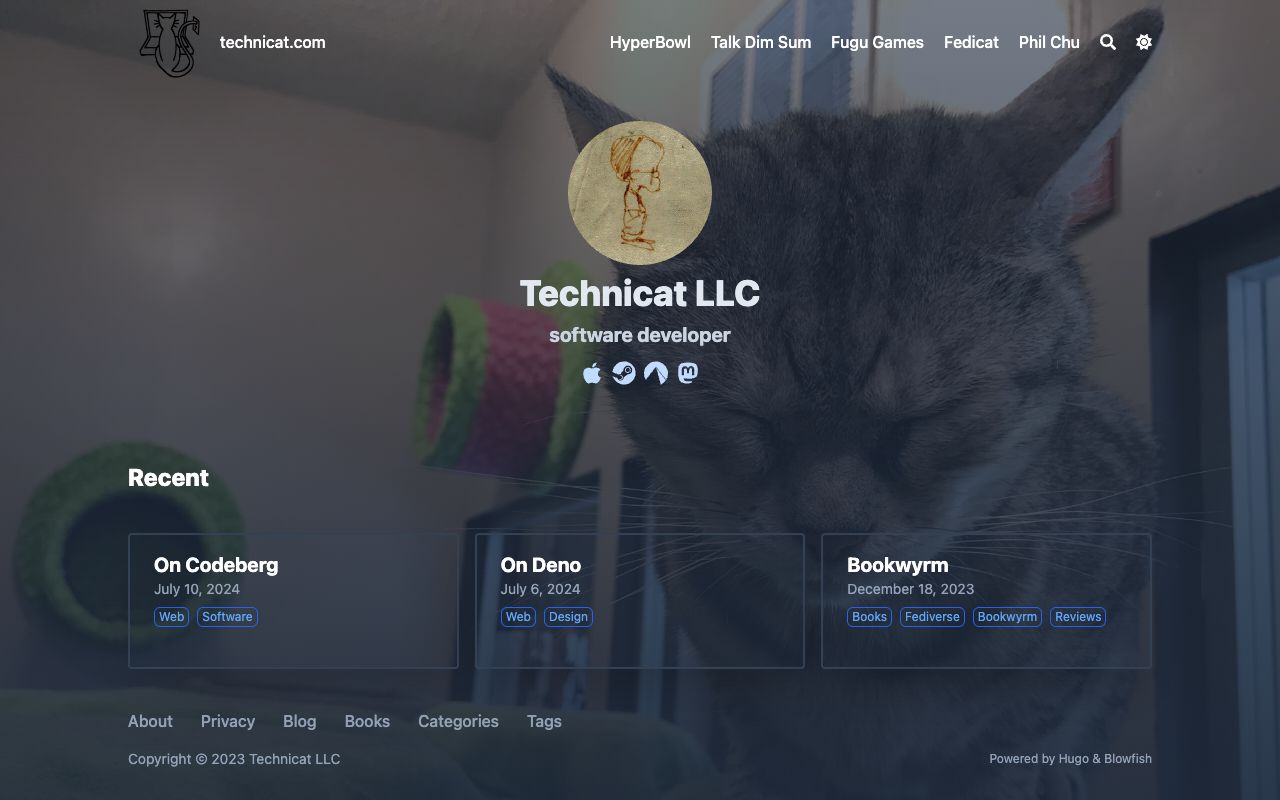Screen dimensions: 1280x800
Task: Open the Phil Chu menu item
Action: pos(1049,42)
